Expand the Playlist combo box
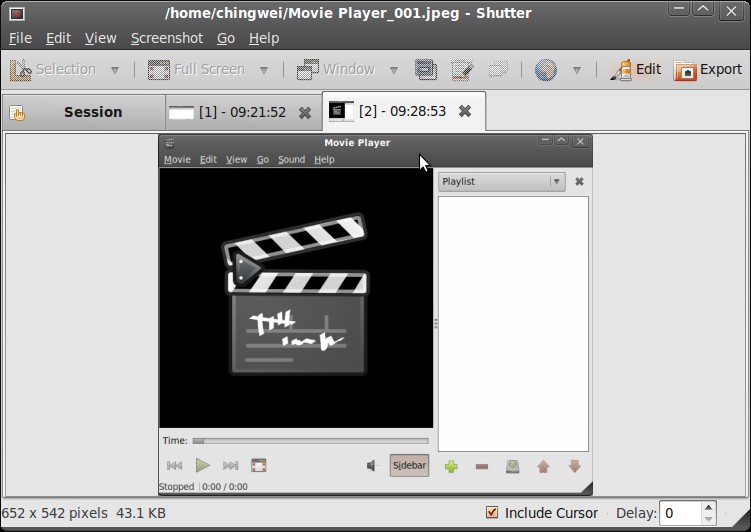 click(501, 181)
